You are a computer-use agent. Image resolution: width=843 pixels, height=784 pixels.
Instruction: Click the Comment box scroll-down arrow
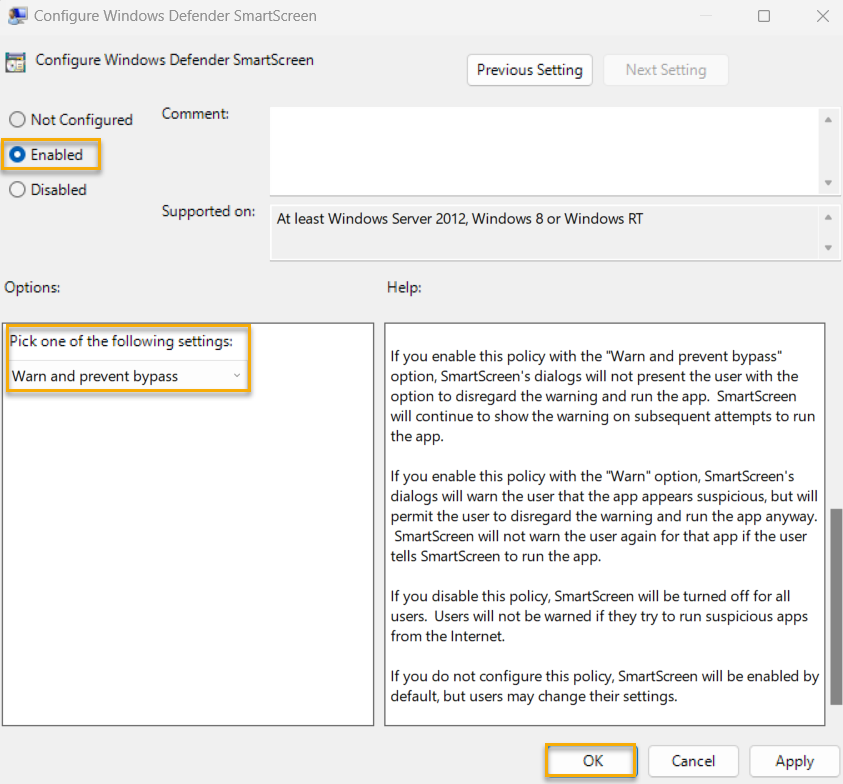coord(829,183)
